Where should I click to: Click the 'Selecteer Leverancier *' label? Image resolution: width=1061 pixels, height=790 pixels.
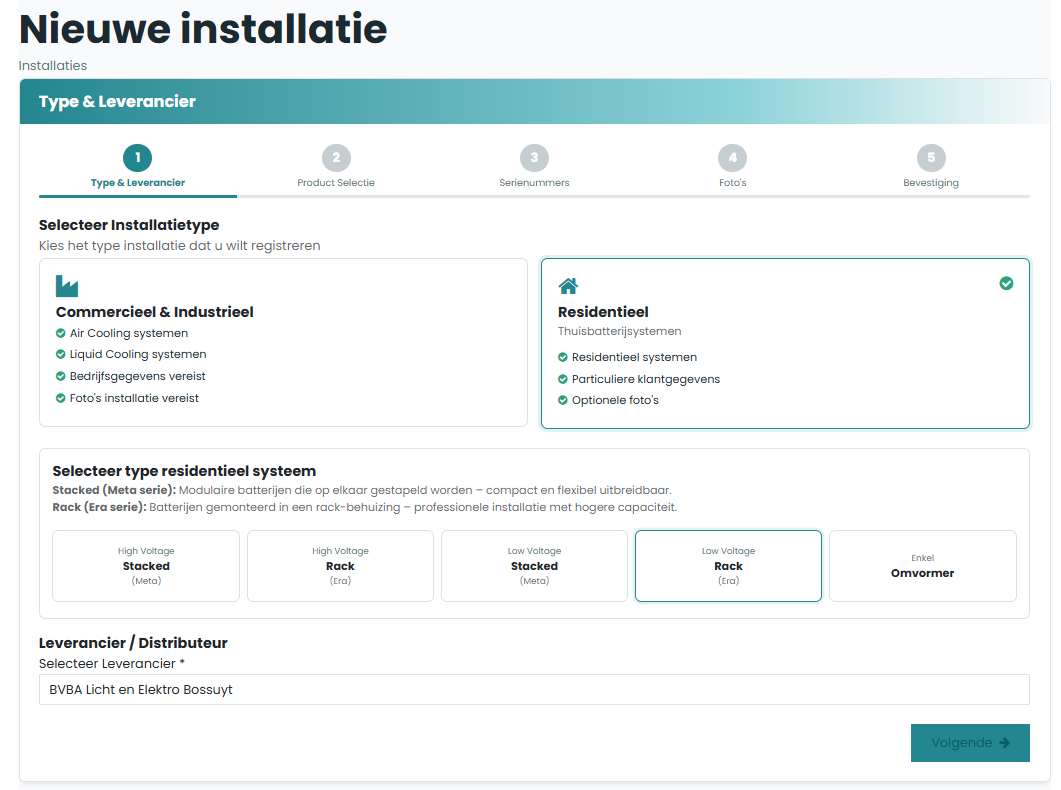tap(112, 664)
